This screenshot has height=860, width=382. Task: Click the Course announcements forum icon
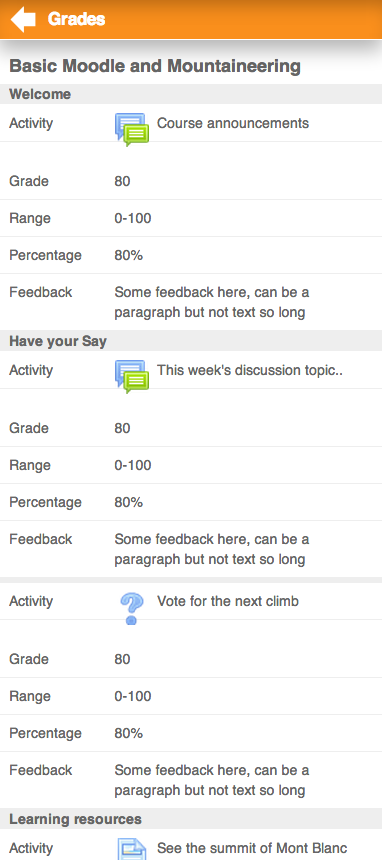[132, 129]
